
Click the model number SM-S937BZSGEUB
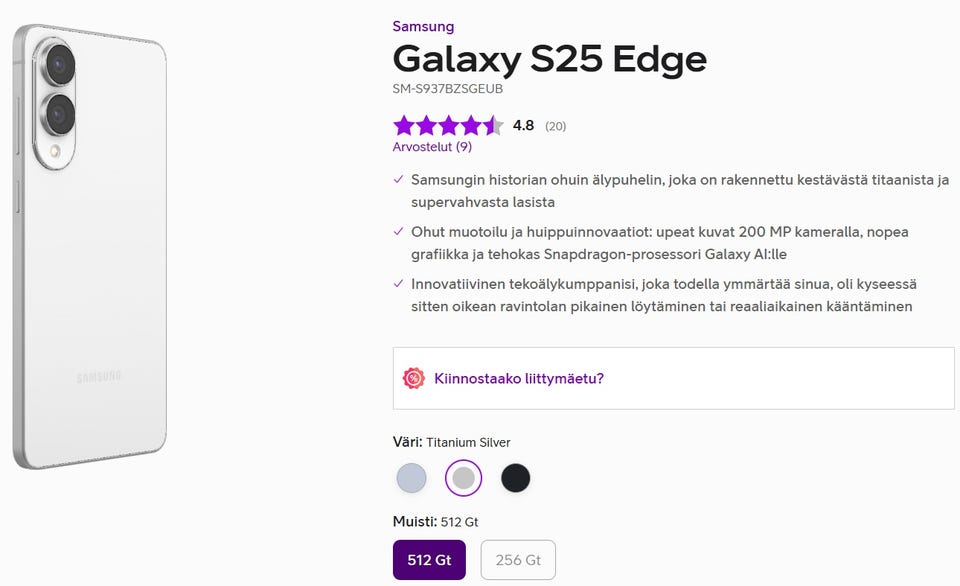point(447,88)
